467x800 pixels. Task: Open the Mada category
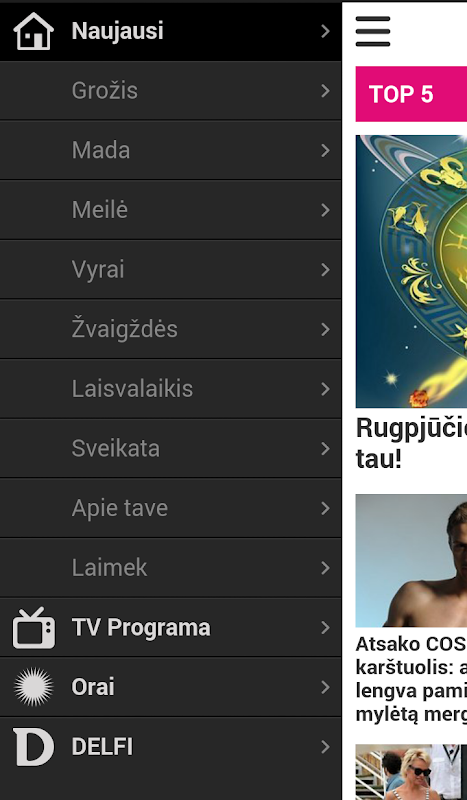tap(170, 151)
